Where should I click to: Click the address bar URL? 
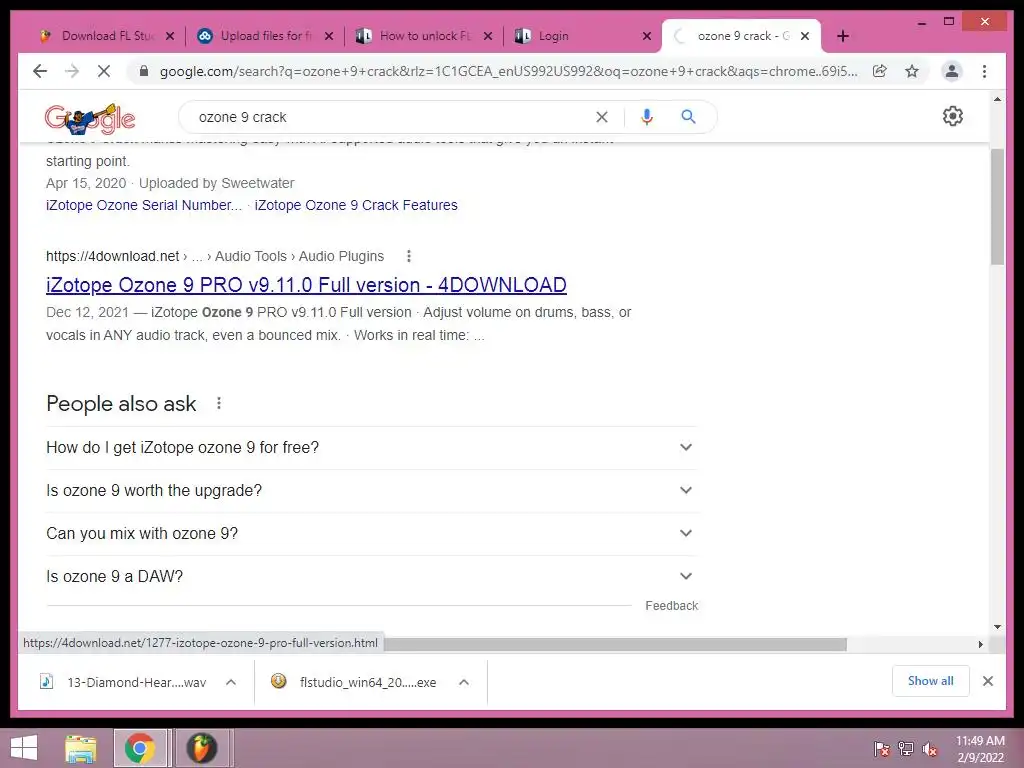[x=508, y=71]
